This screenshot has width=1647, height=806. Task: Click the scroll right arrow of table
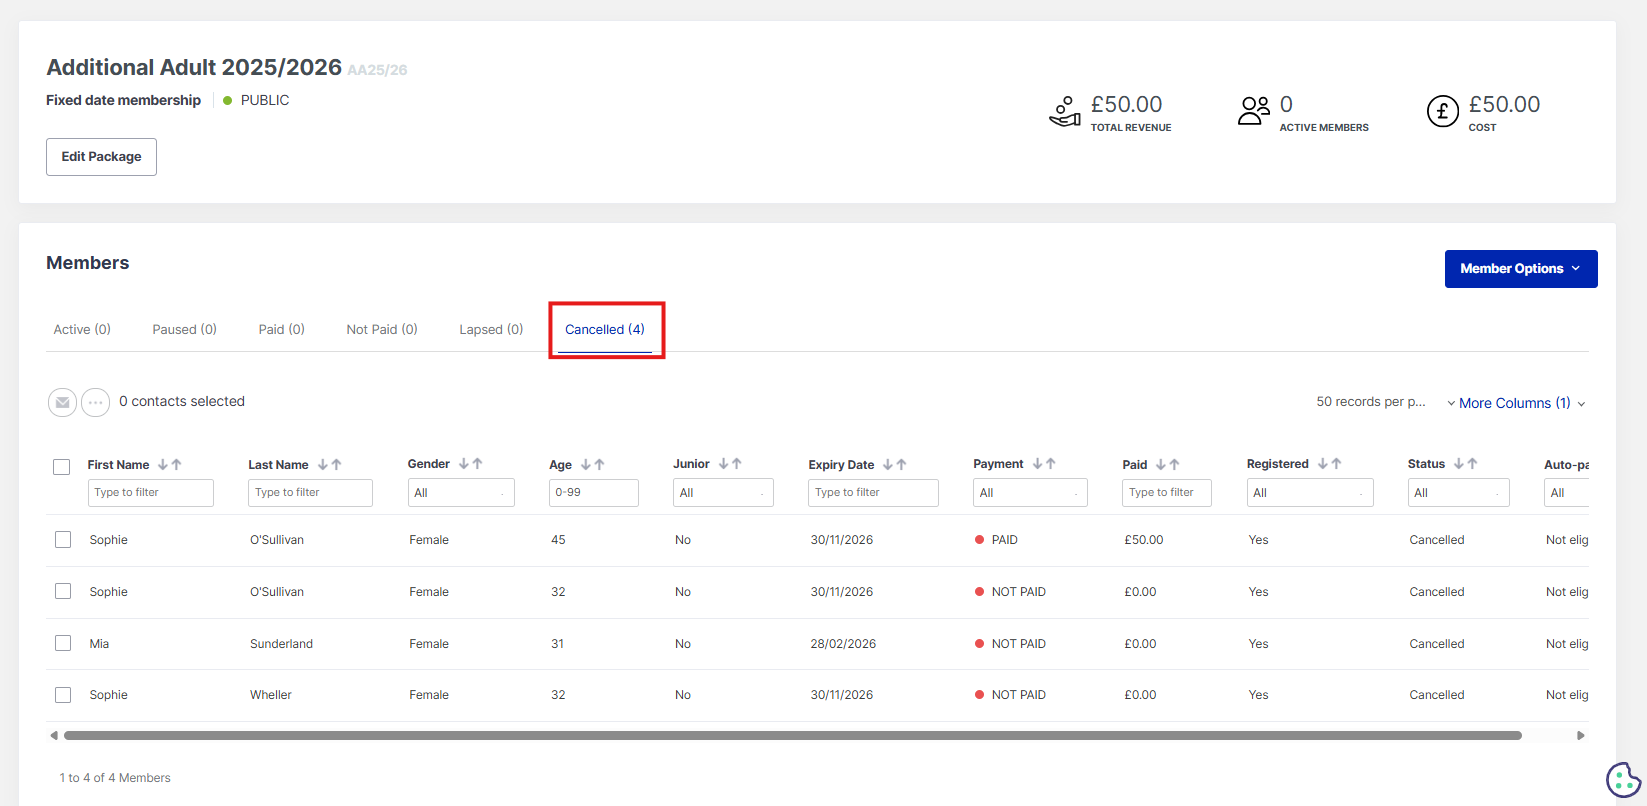1581,735
